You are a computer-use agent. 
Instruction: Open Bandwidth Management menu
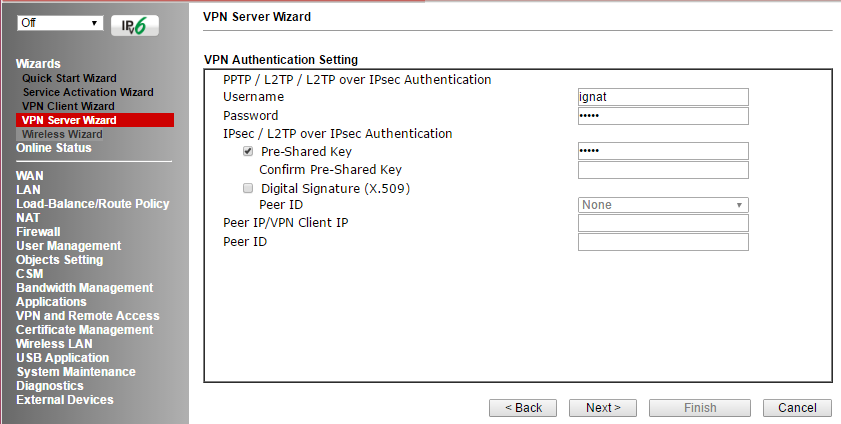(x=85, y=288)
